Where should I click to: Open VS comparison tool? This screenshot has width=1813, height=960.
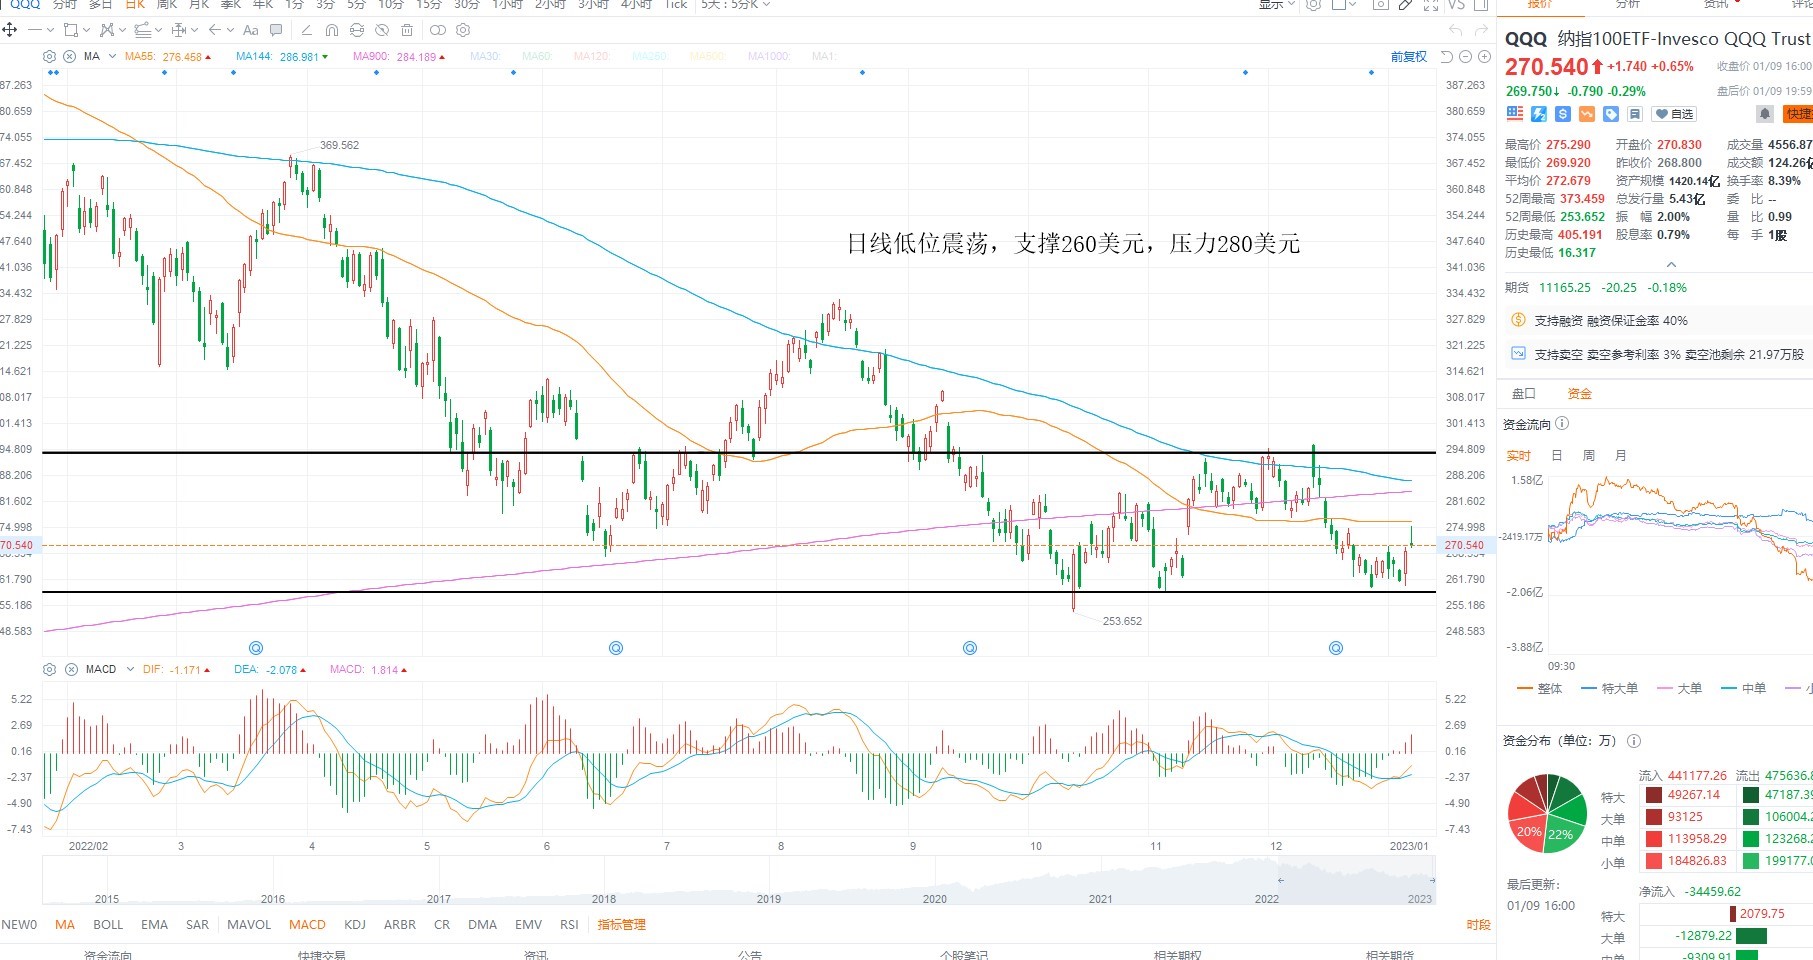[x=1457, y=4]
